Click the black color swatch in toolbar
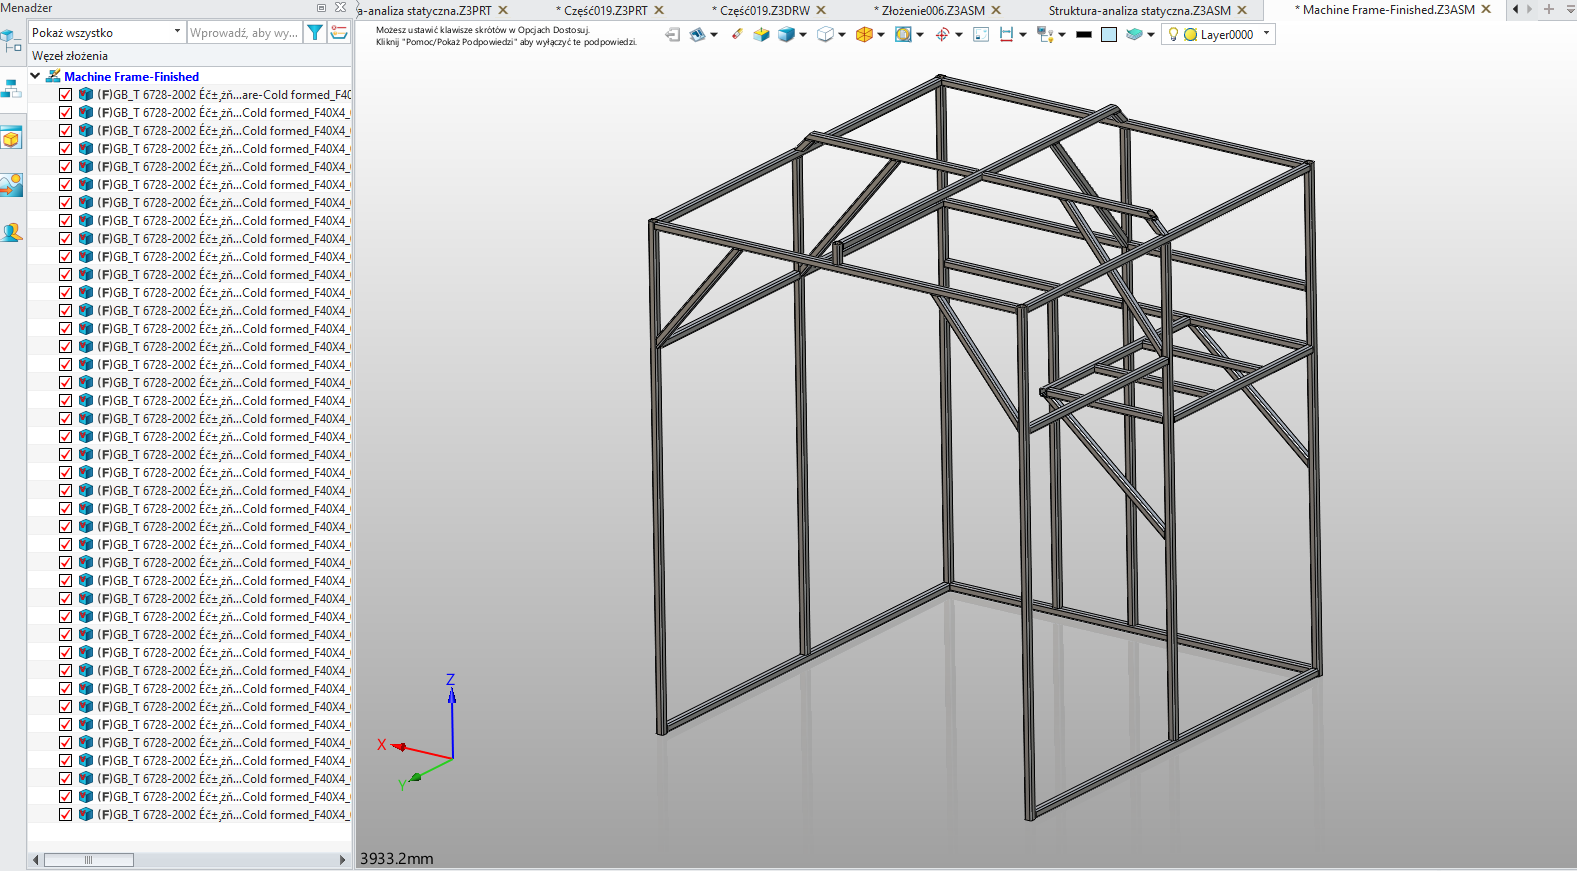This screenshot has width=1577, height=871. pyautogui.click(x=1084, y=34)
